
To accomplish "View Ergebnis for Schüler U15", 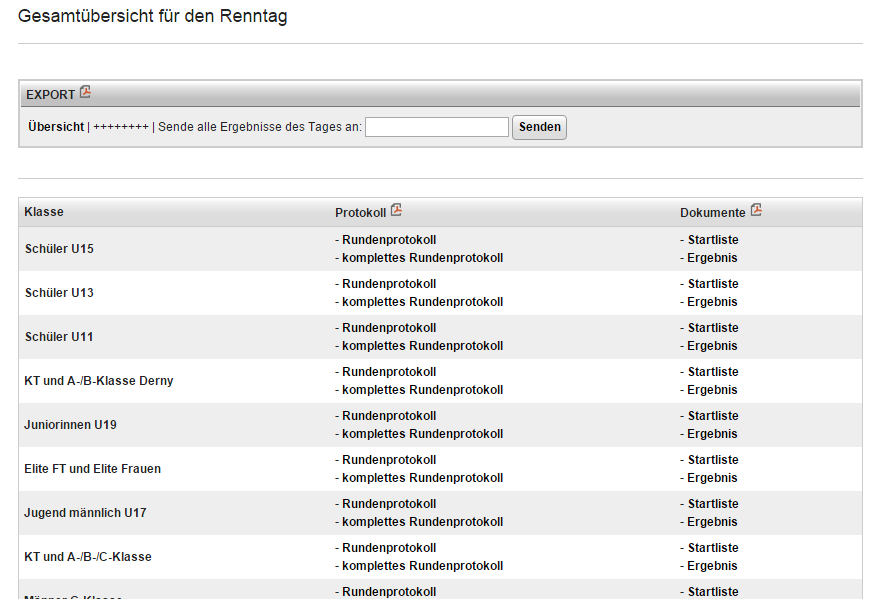I will [712, 258].
